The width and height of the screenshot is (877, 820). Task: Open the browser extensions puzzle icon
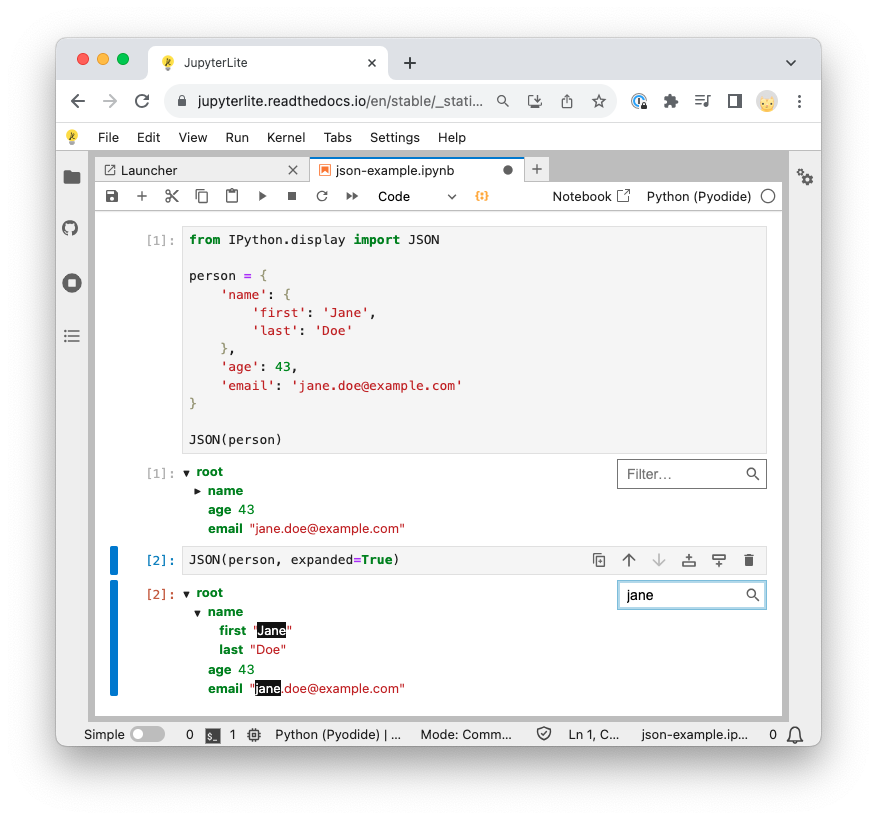(x=671, y=101)
